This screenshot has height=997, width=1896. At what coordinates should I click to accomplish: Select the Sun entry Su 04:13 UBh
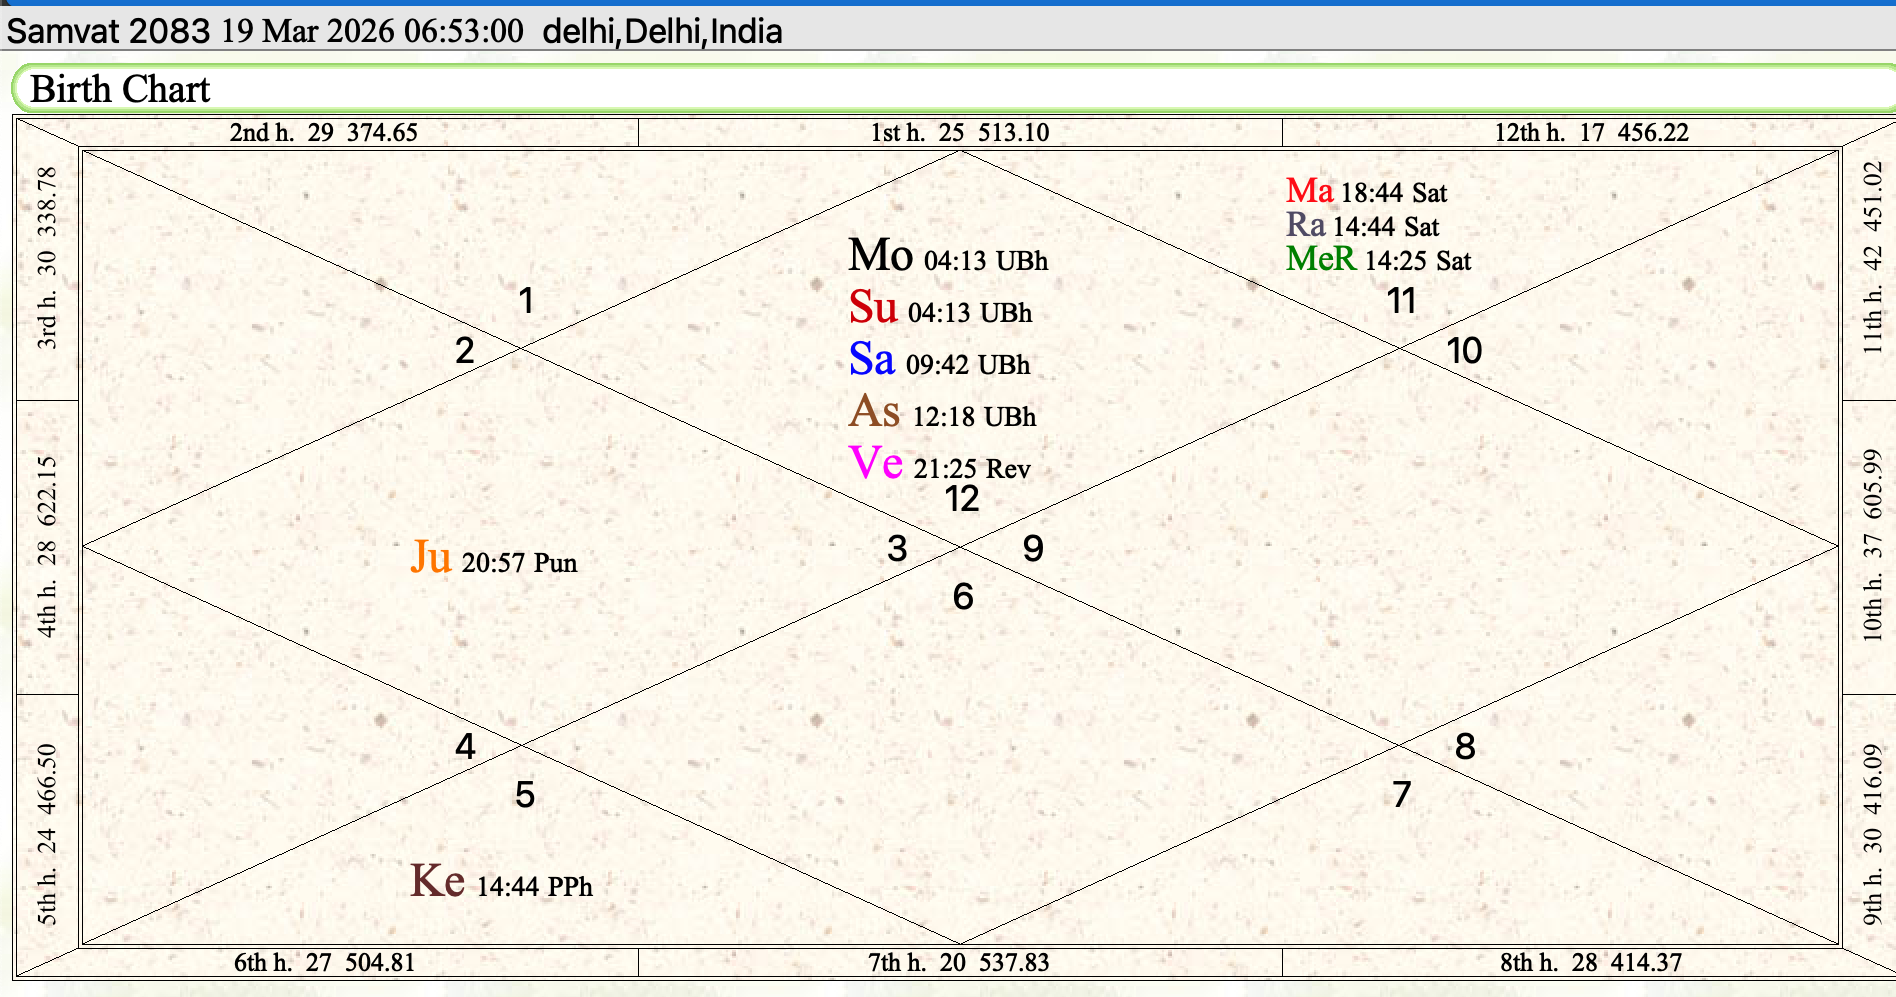pyautogui.click(x=939, y=309)
